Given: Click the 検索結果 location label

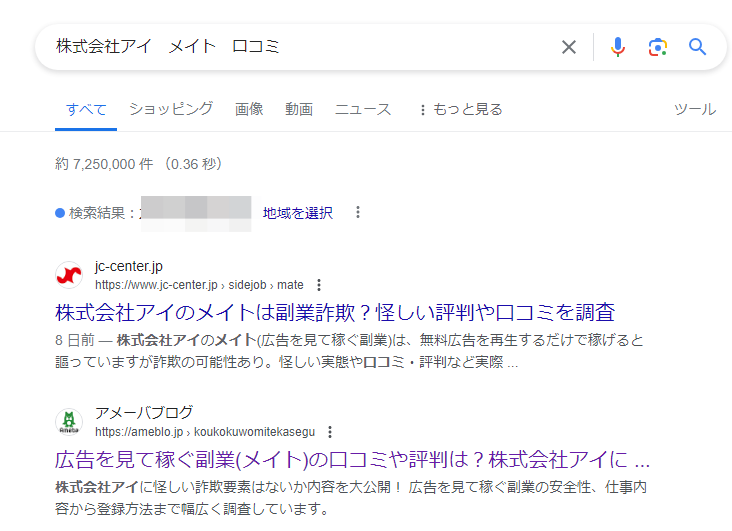Looking at the screenshot, I should [102, 213].
